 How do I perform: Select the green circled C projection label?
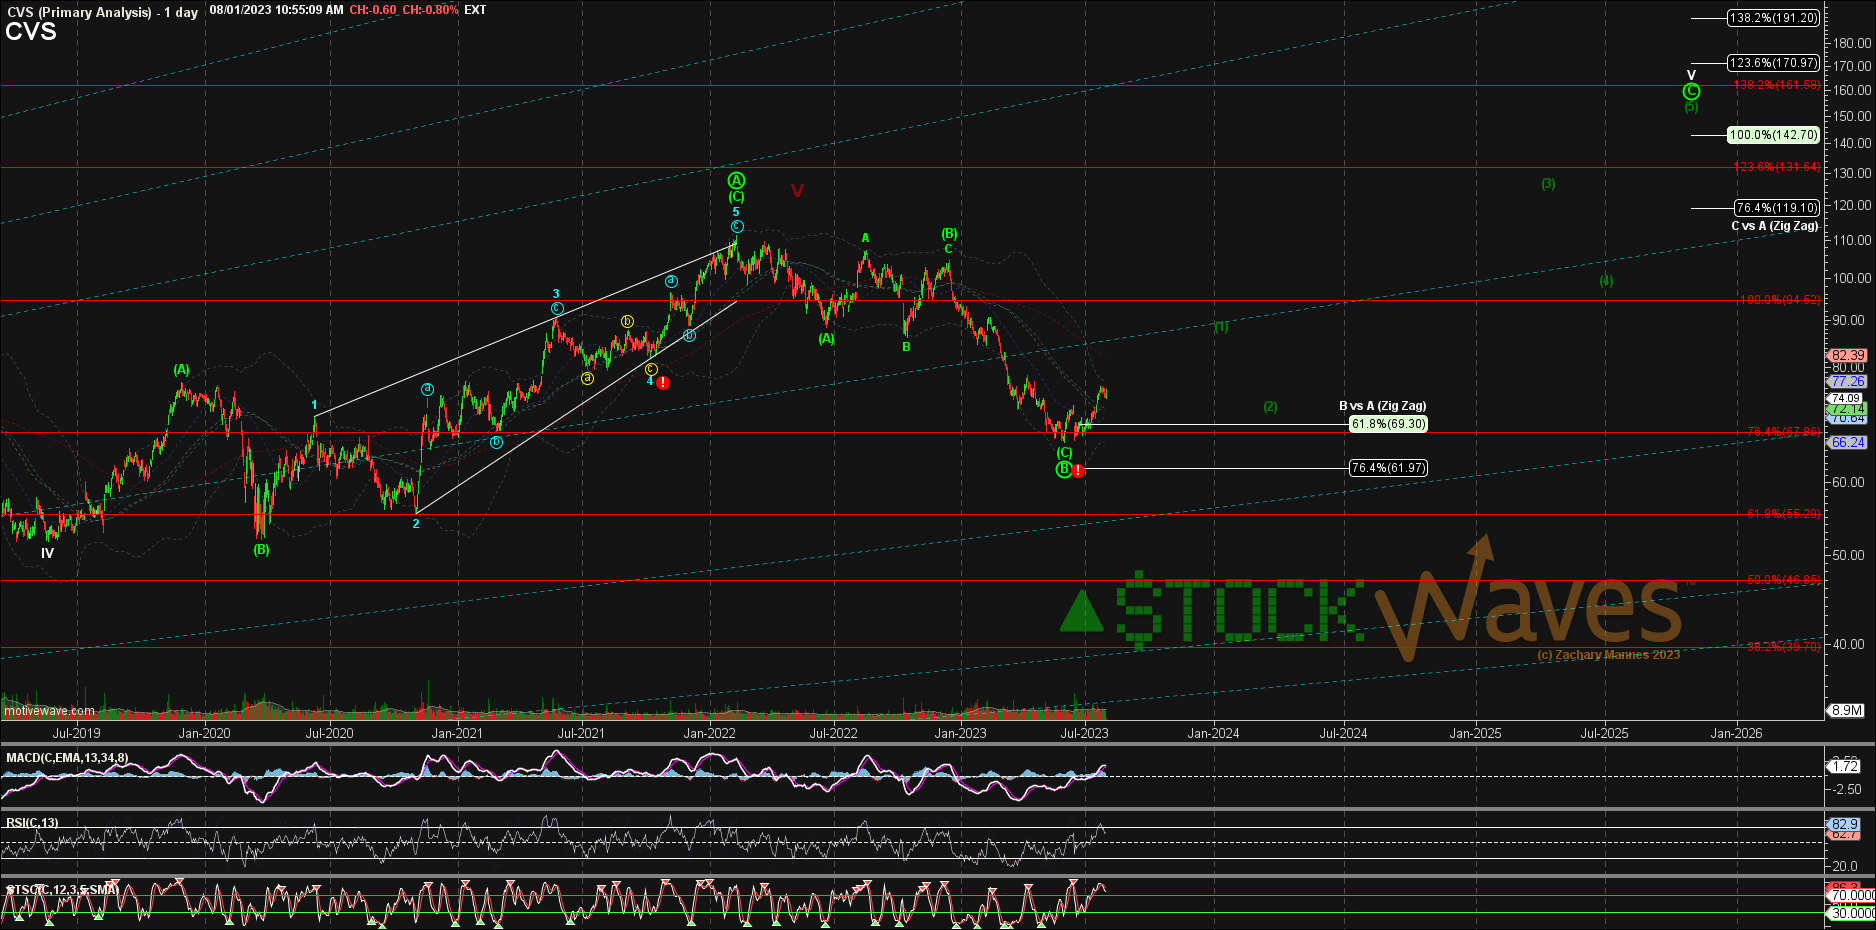[x=1691, y=91]
